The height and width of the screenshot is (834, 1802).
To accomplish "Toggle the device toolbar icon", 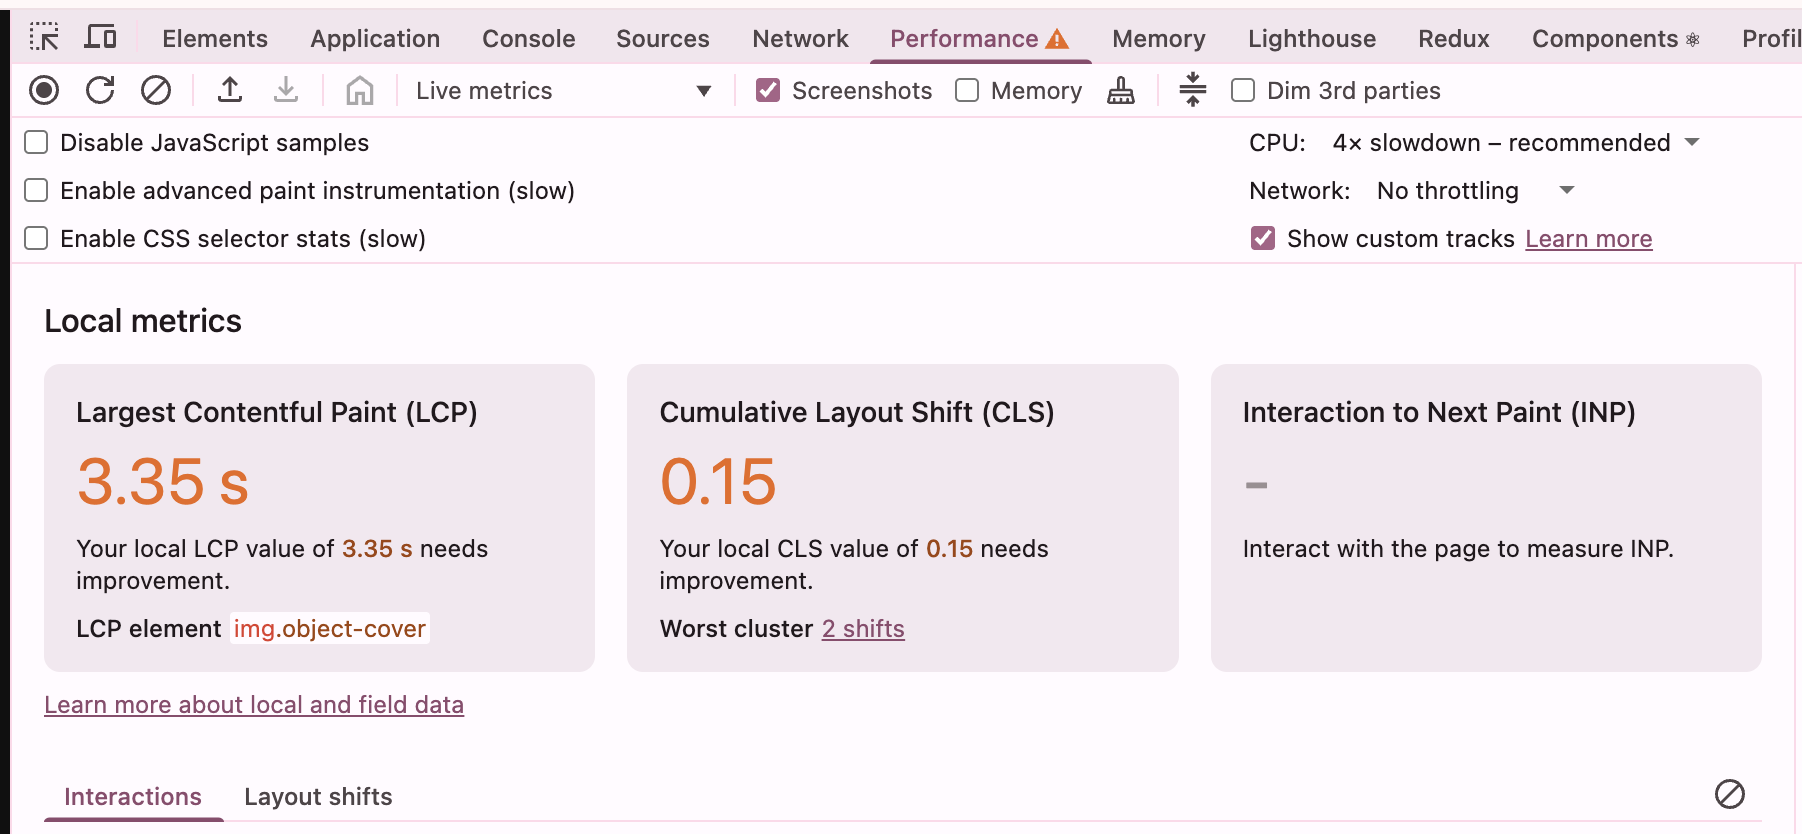I will pyautogui.click(x=100, y=37).
